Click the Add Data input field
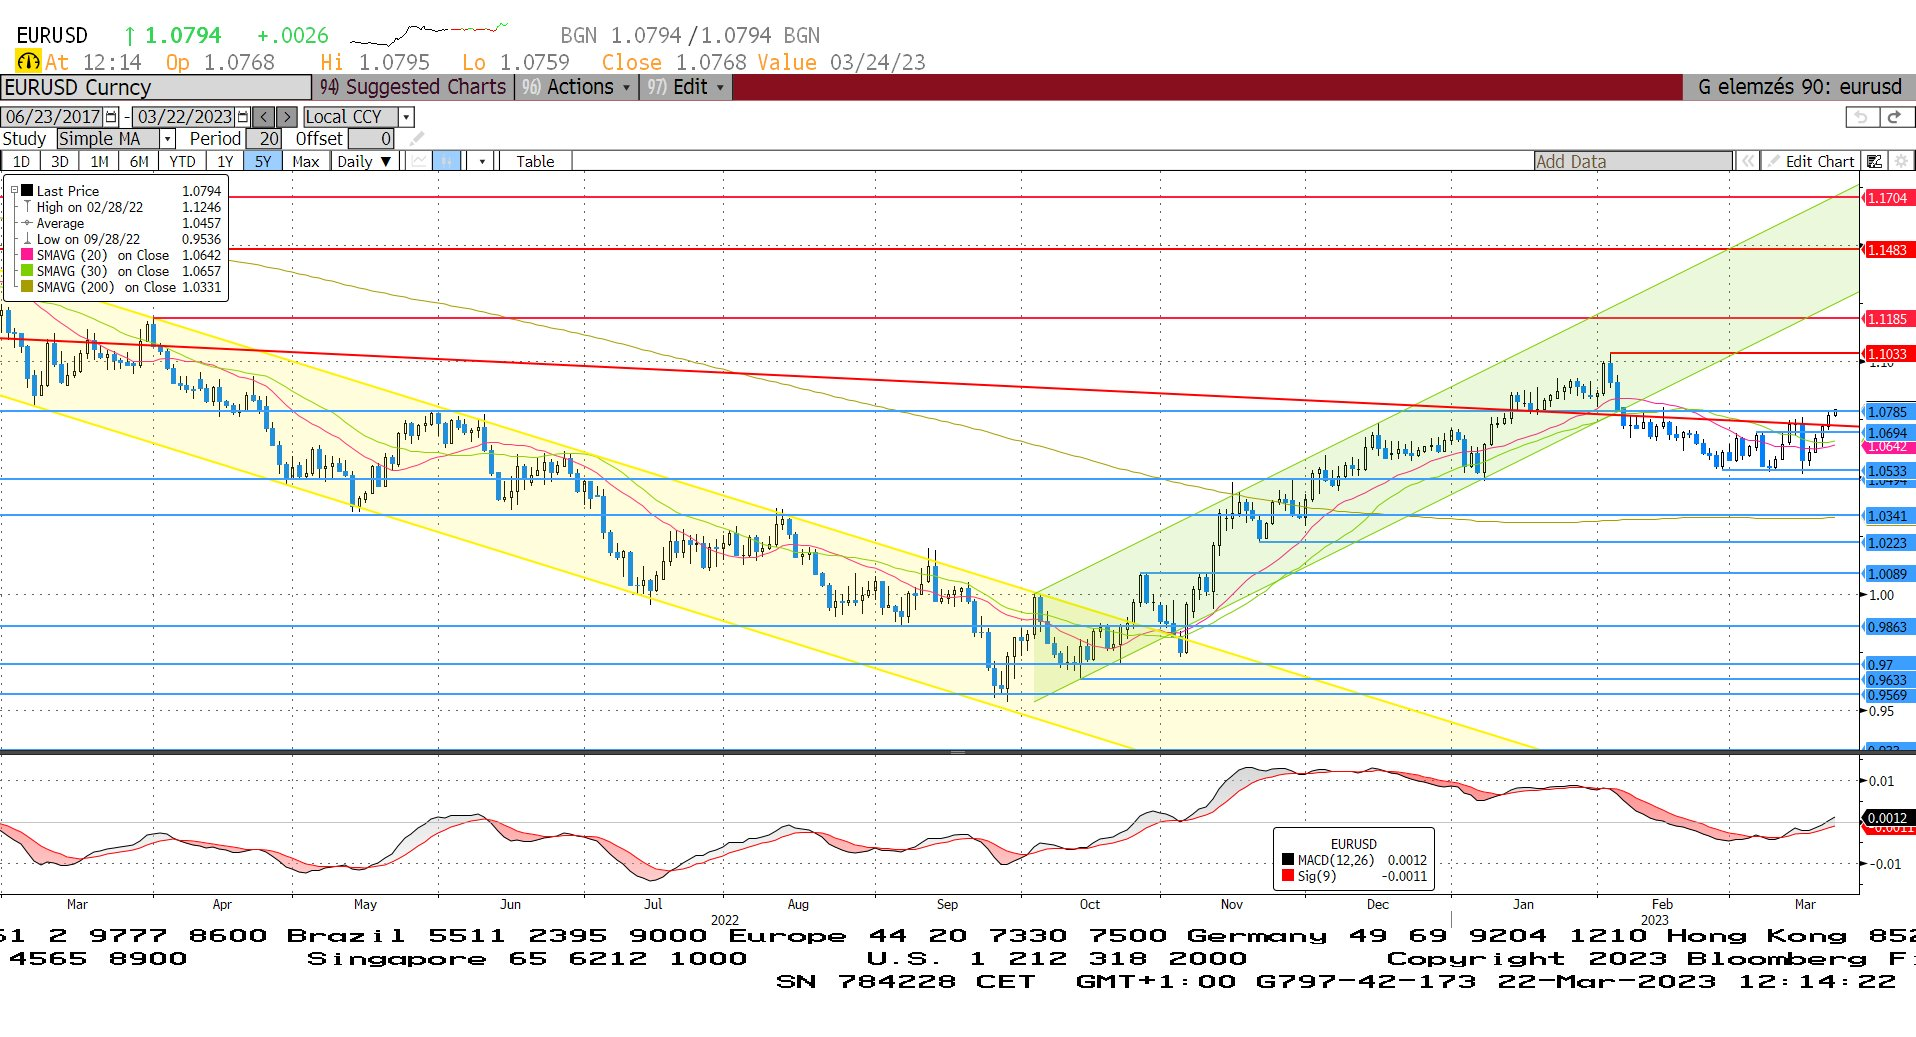Viewport: 1916px width, 1037px height. click(1633, 161)
